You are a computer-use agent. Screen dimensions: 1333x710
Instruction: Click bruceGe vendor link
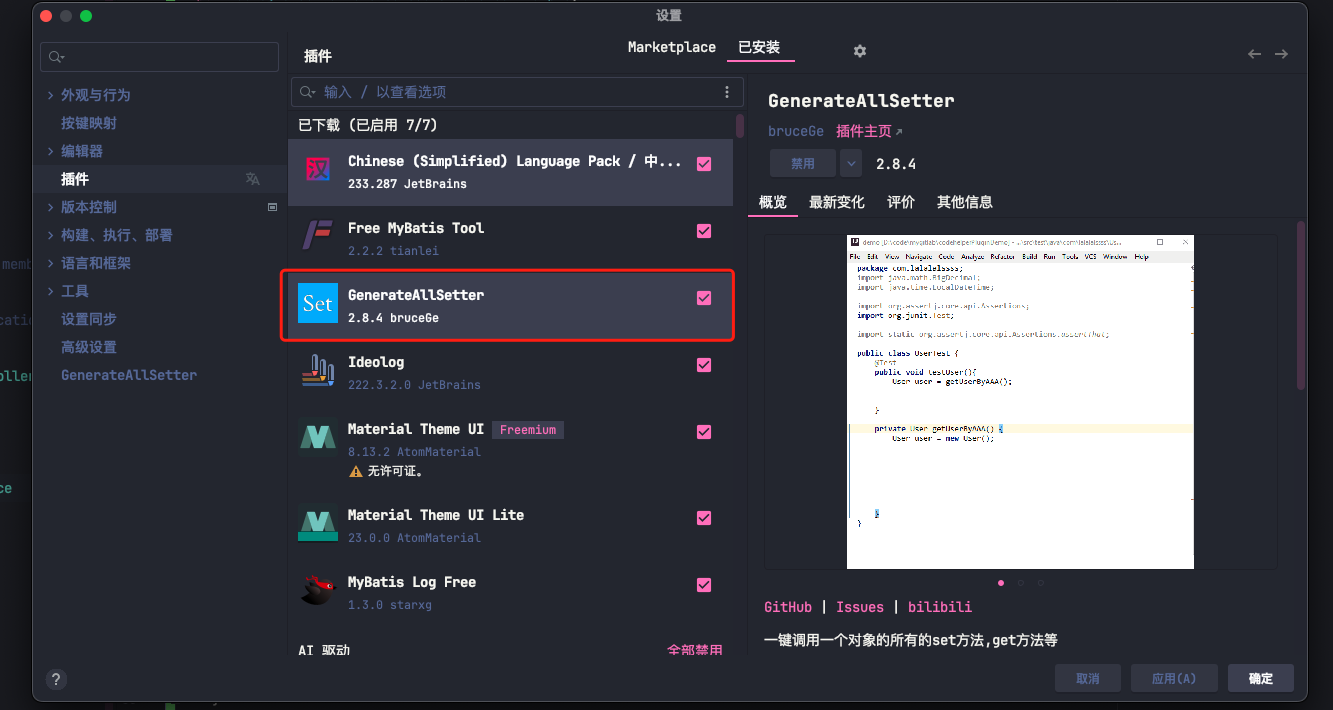click(x=796, y=131)
